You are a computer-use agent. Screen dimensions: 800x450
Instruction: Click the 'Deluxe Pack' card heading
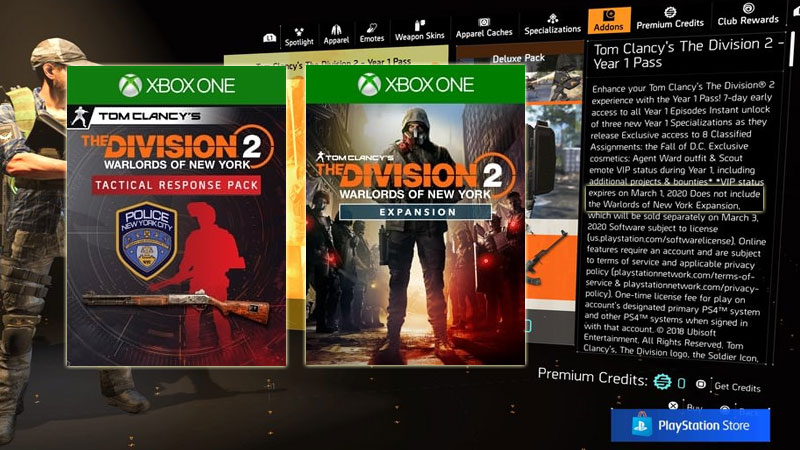click(518, 58)
